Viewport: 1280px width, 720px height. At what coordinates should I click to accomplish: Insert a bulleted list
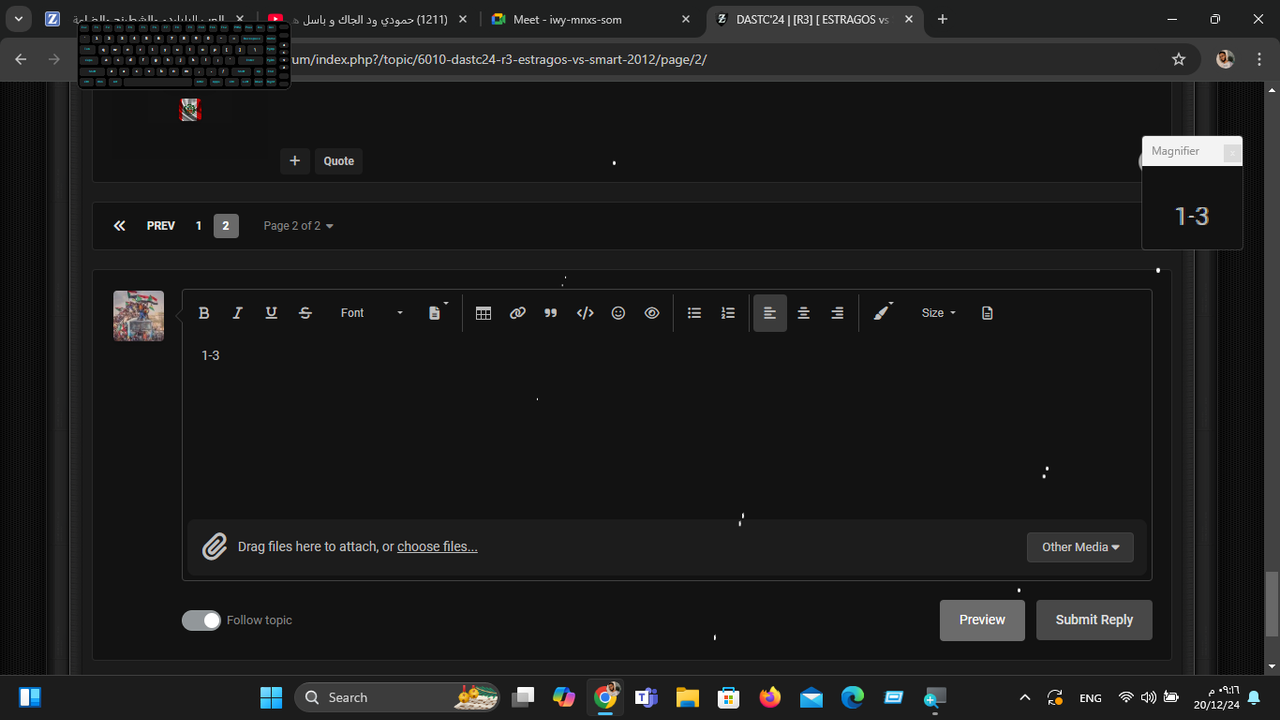pyautogui.click(x=694, y=313)
